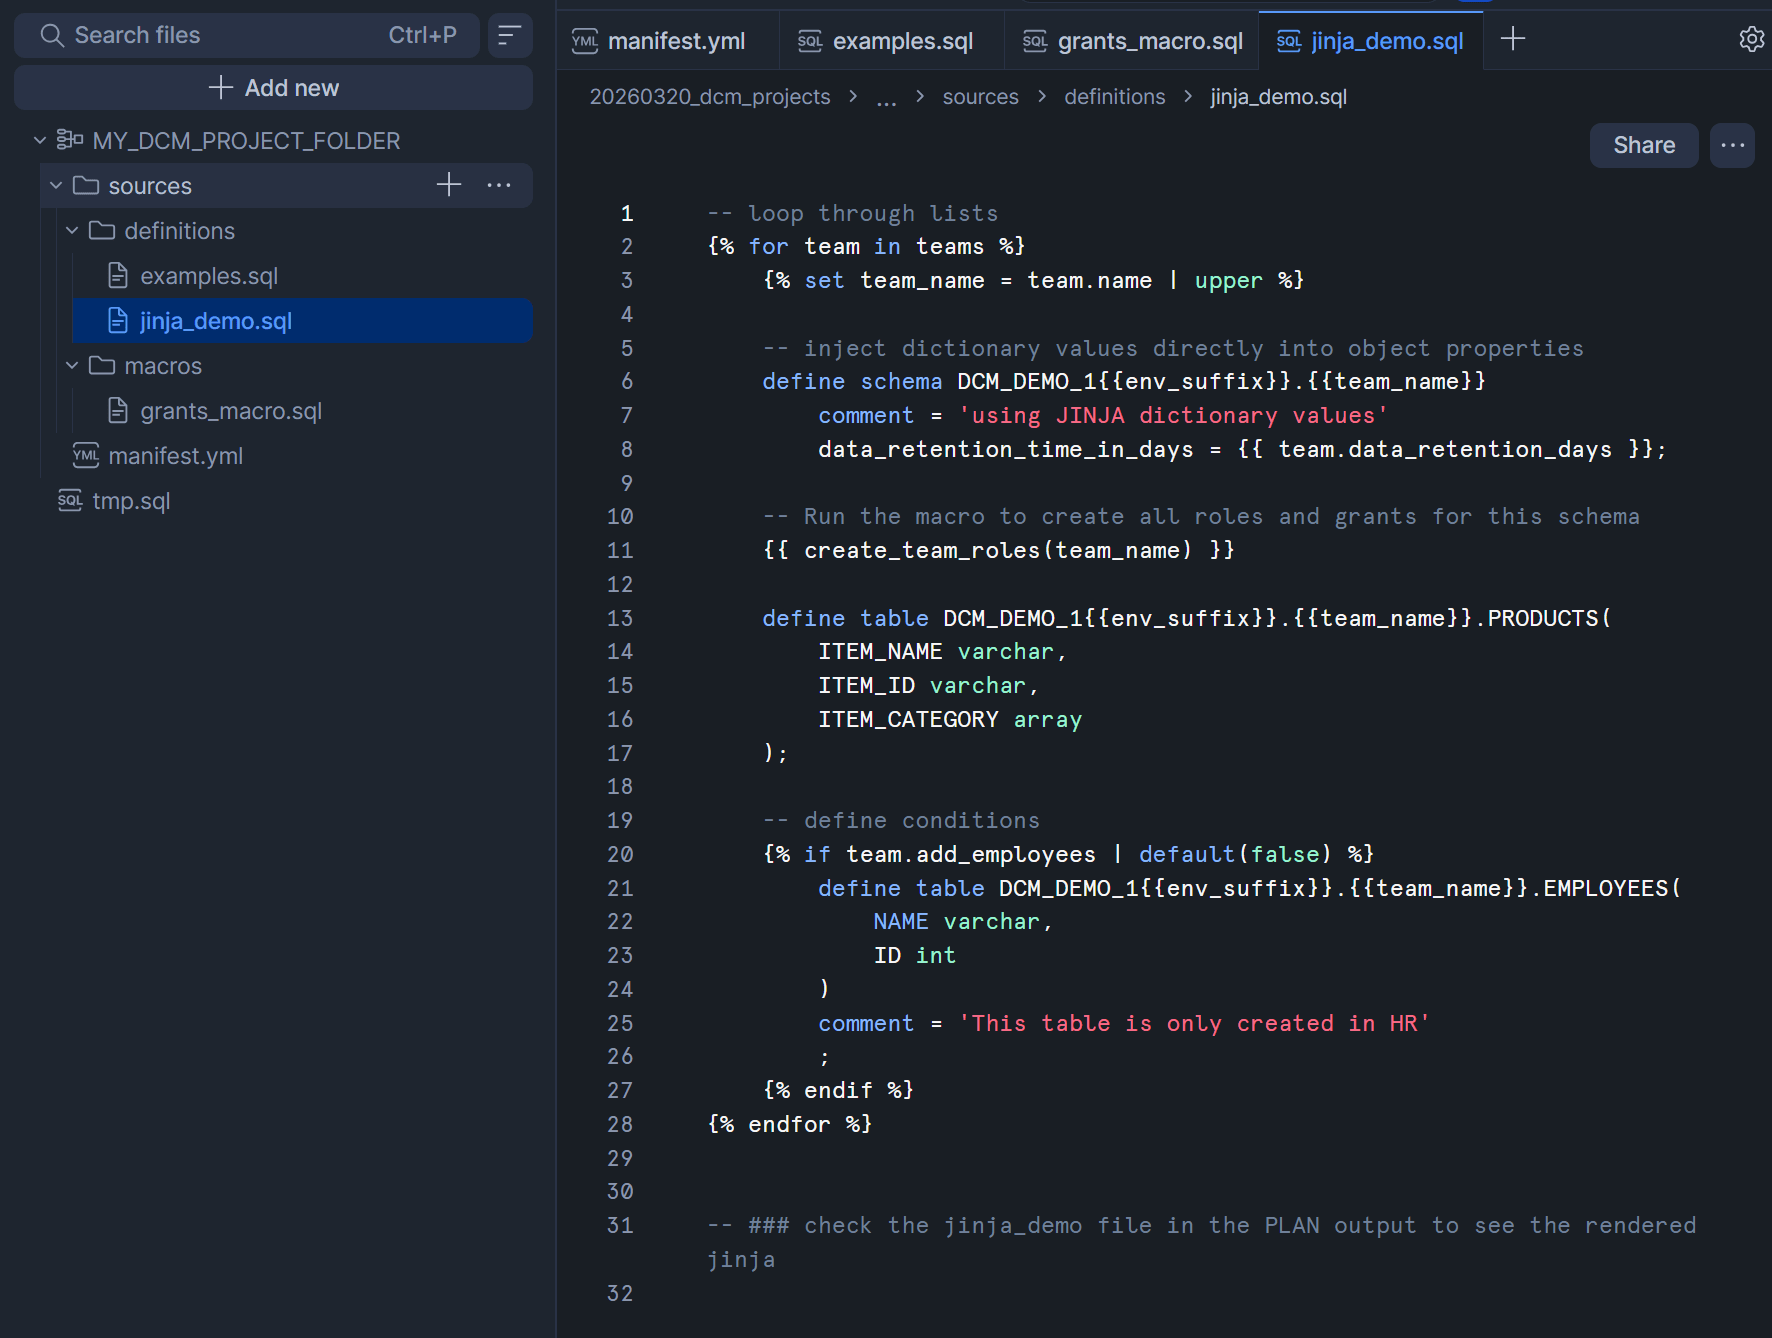Add item to sources folder via plus

pos(449,185)
